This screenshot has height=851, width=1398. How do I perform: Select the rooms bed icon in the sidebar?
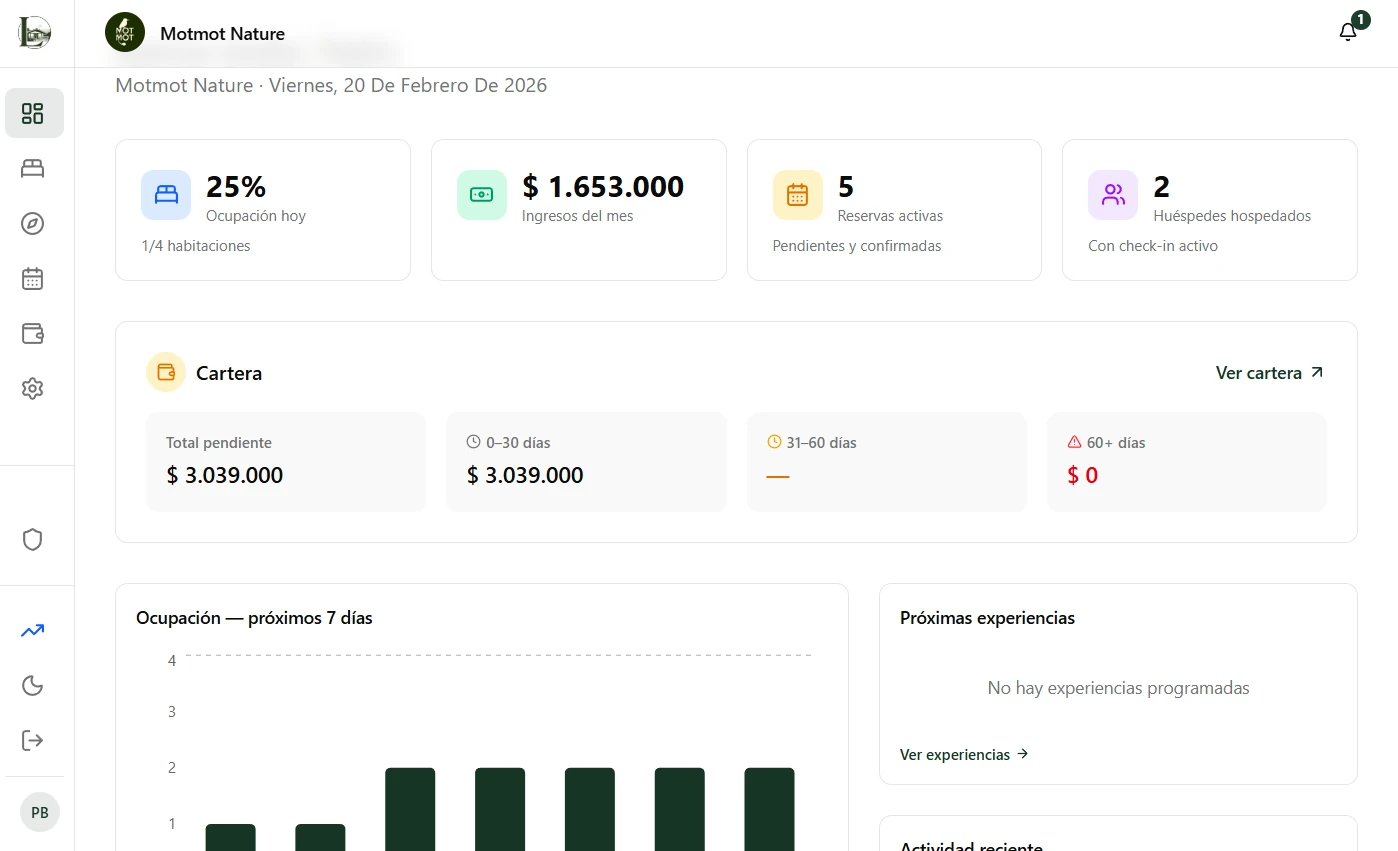(33, 168)
